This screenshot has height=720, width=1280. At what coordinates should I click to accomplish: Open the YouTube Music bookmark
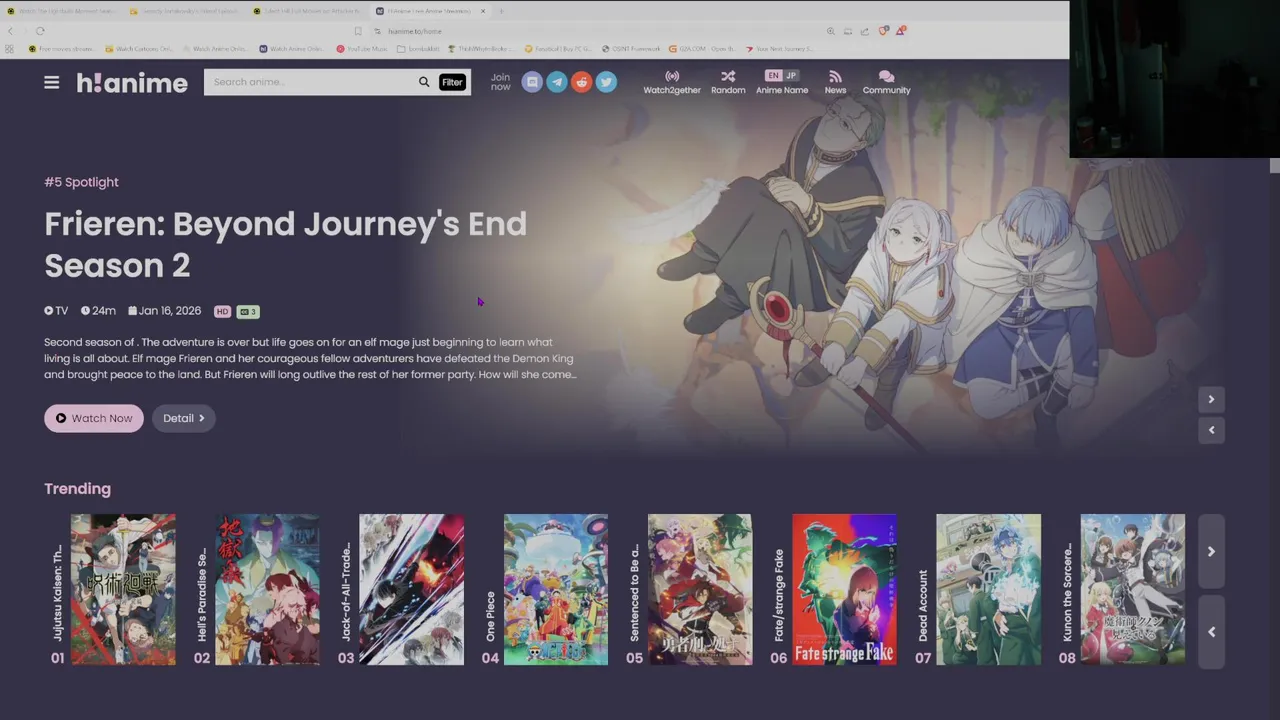click(362, 49)
